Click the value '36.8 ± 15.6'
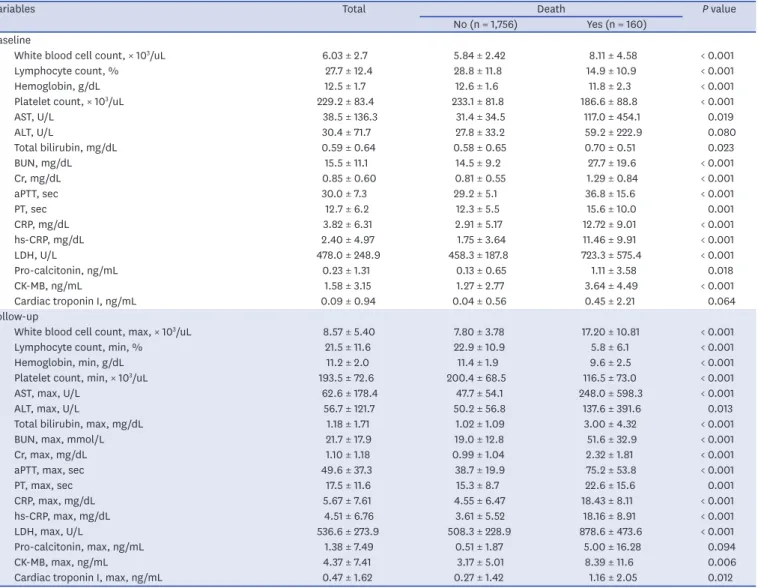The height and width of the screenshot is (588, 758). [610, 194]
